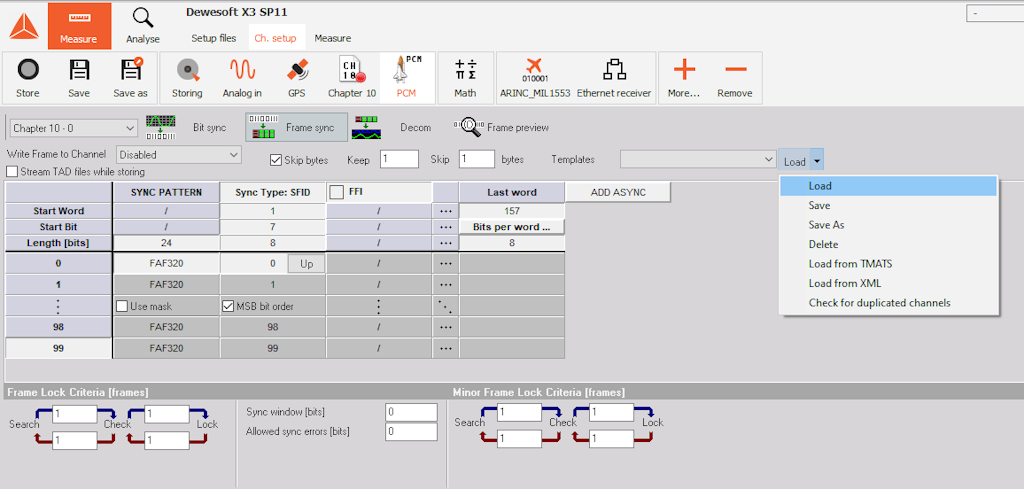Open the Decom step
This screenshot has width=1024, height=489.
(x=392, y=127)
